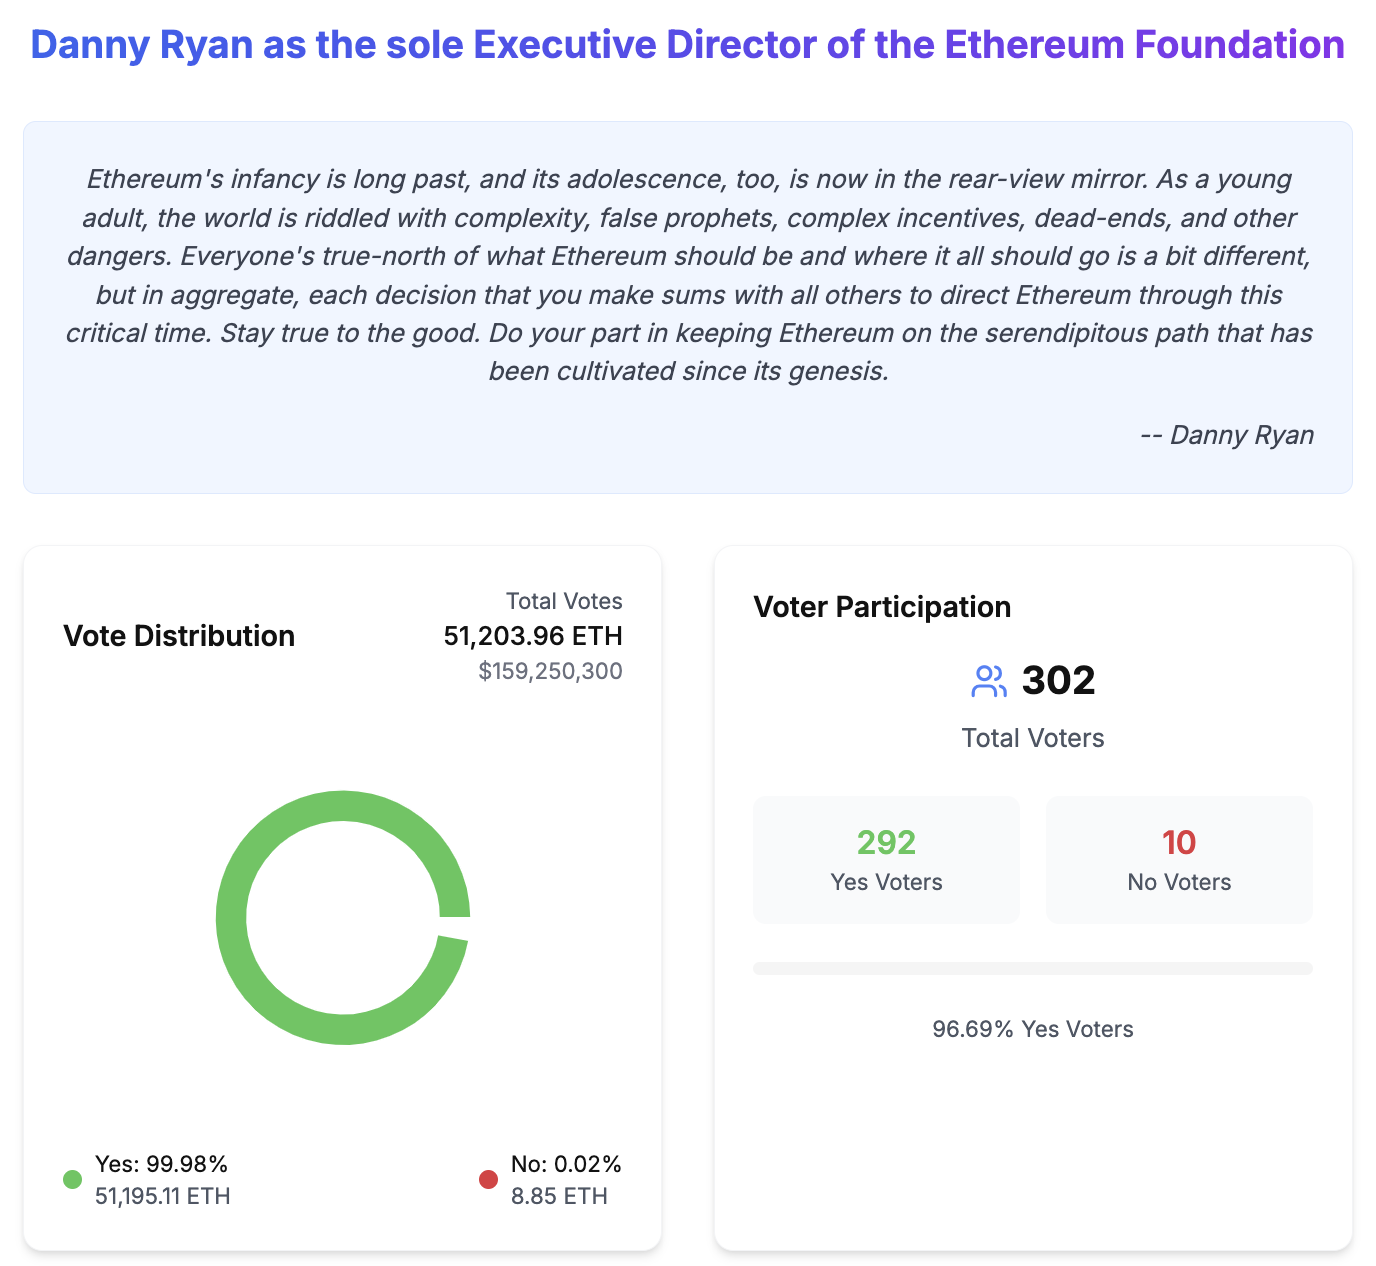Image resolution: width=1376 pixels, height=1266 pixels.
Task: Click the 10 No Voters card
Action: tap(1179, 860)
